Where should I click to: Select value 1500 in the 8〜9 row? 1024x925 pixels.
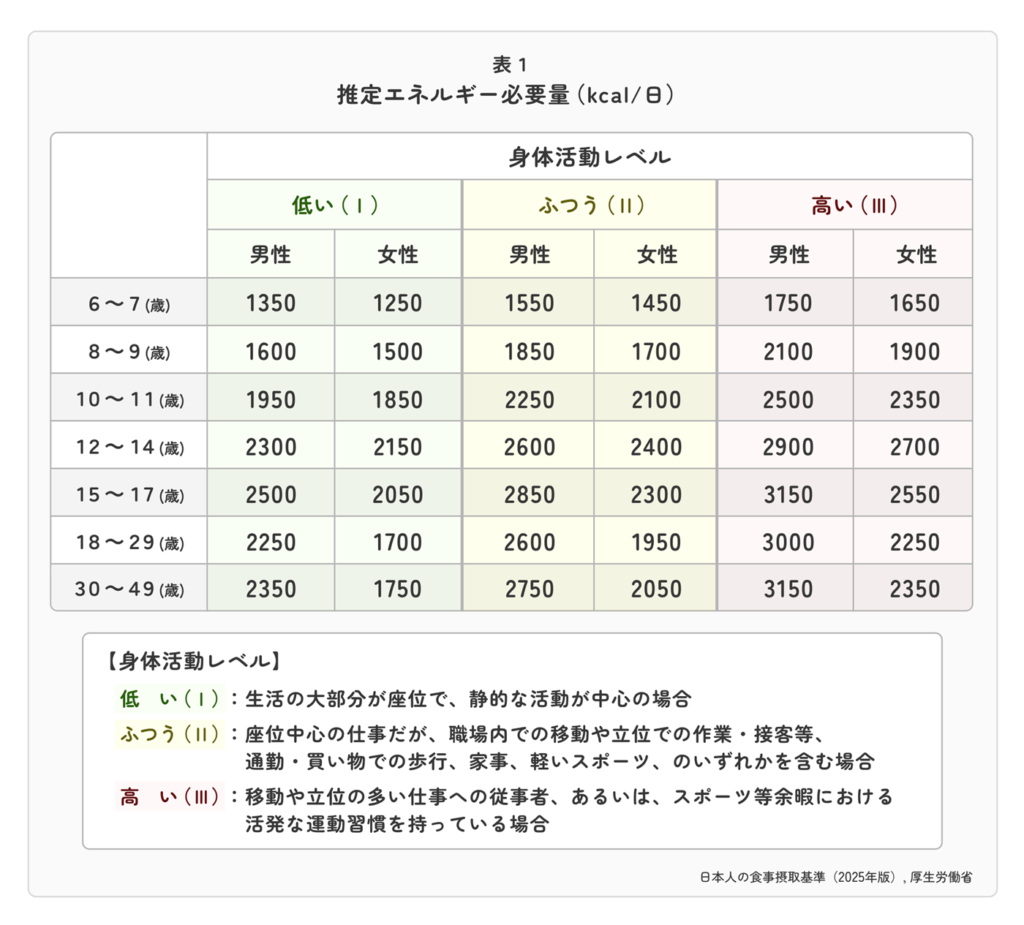point(398,352)
